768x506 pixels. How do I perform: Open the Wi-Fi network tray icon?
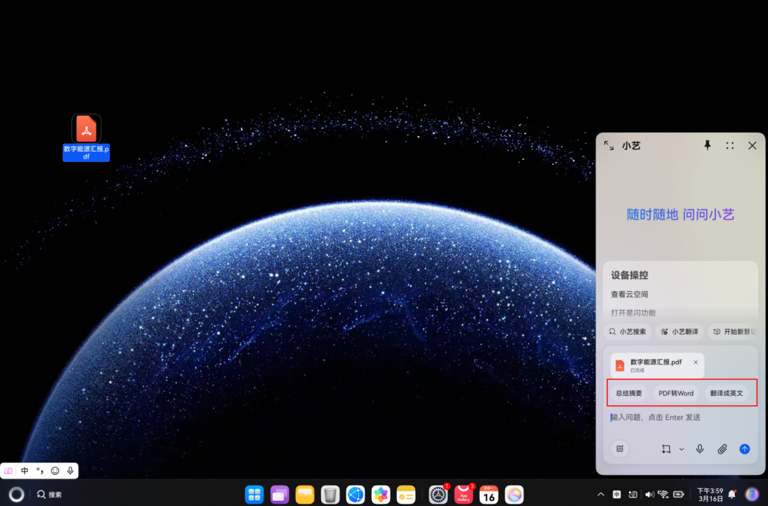664,495
